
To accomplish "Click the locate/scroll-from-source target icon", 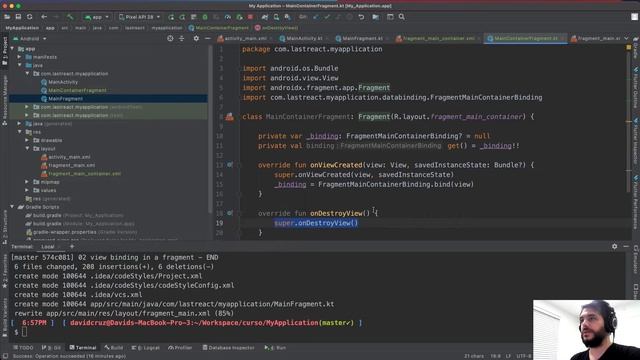I will click(x=170, y=38).
